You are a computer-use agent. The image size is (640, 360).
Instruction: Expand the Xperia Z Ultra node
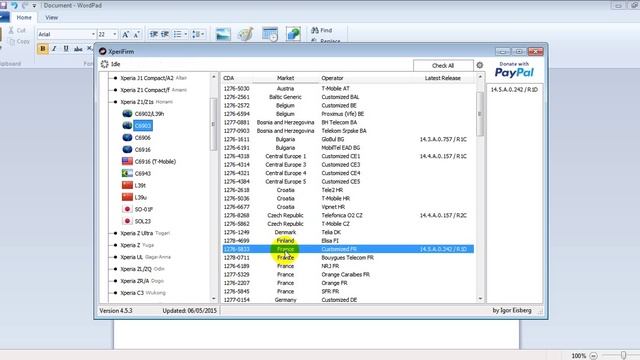click(116, 233)
